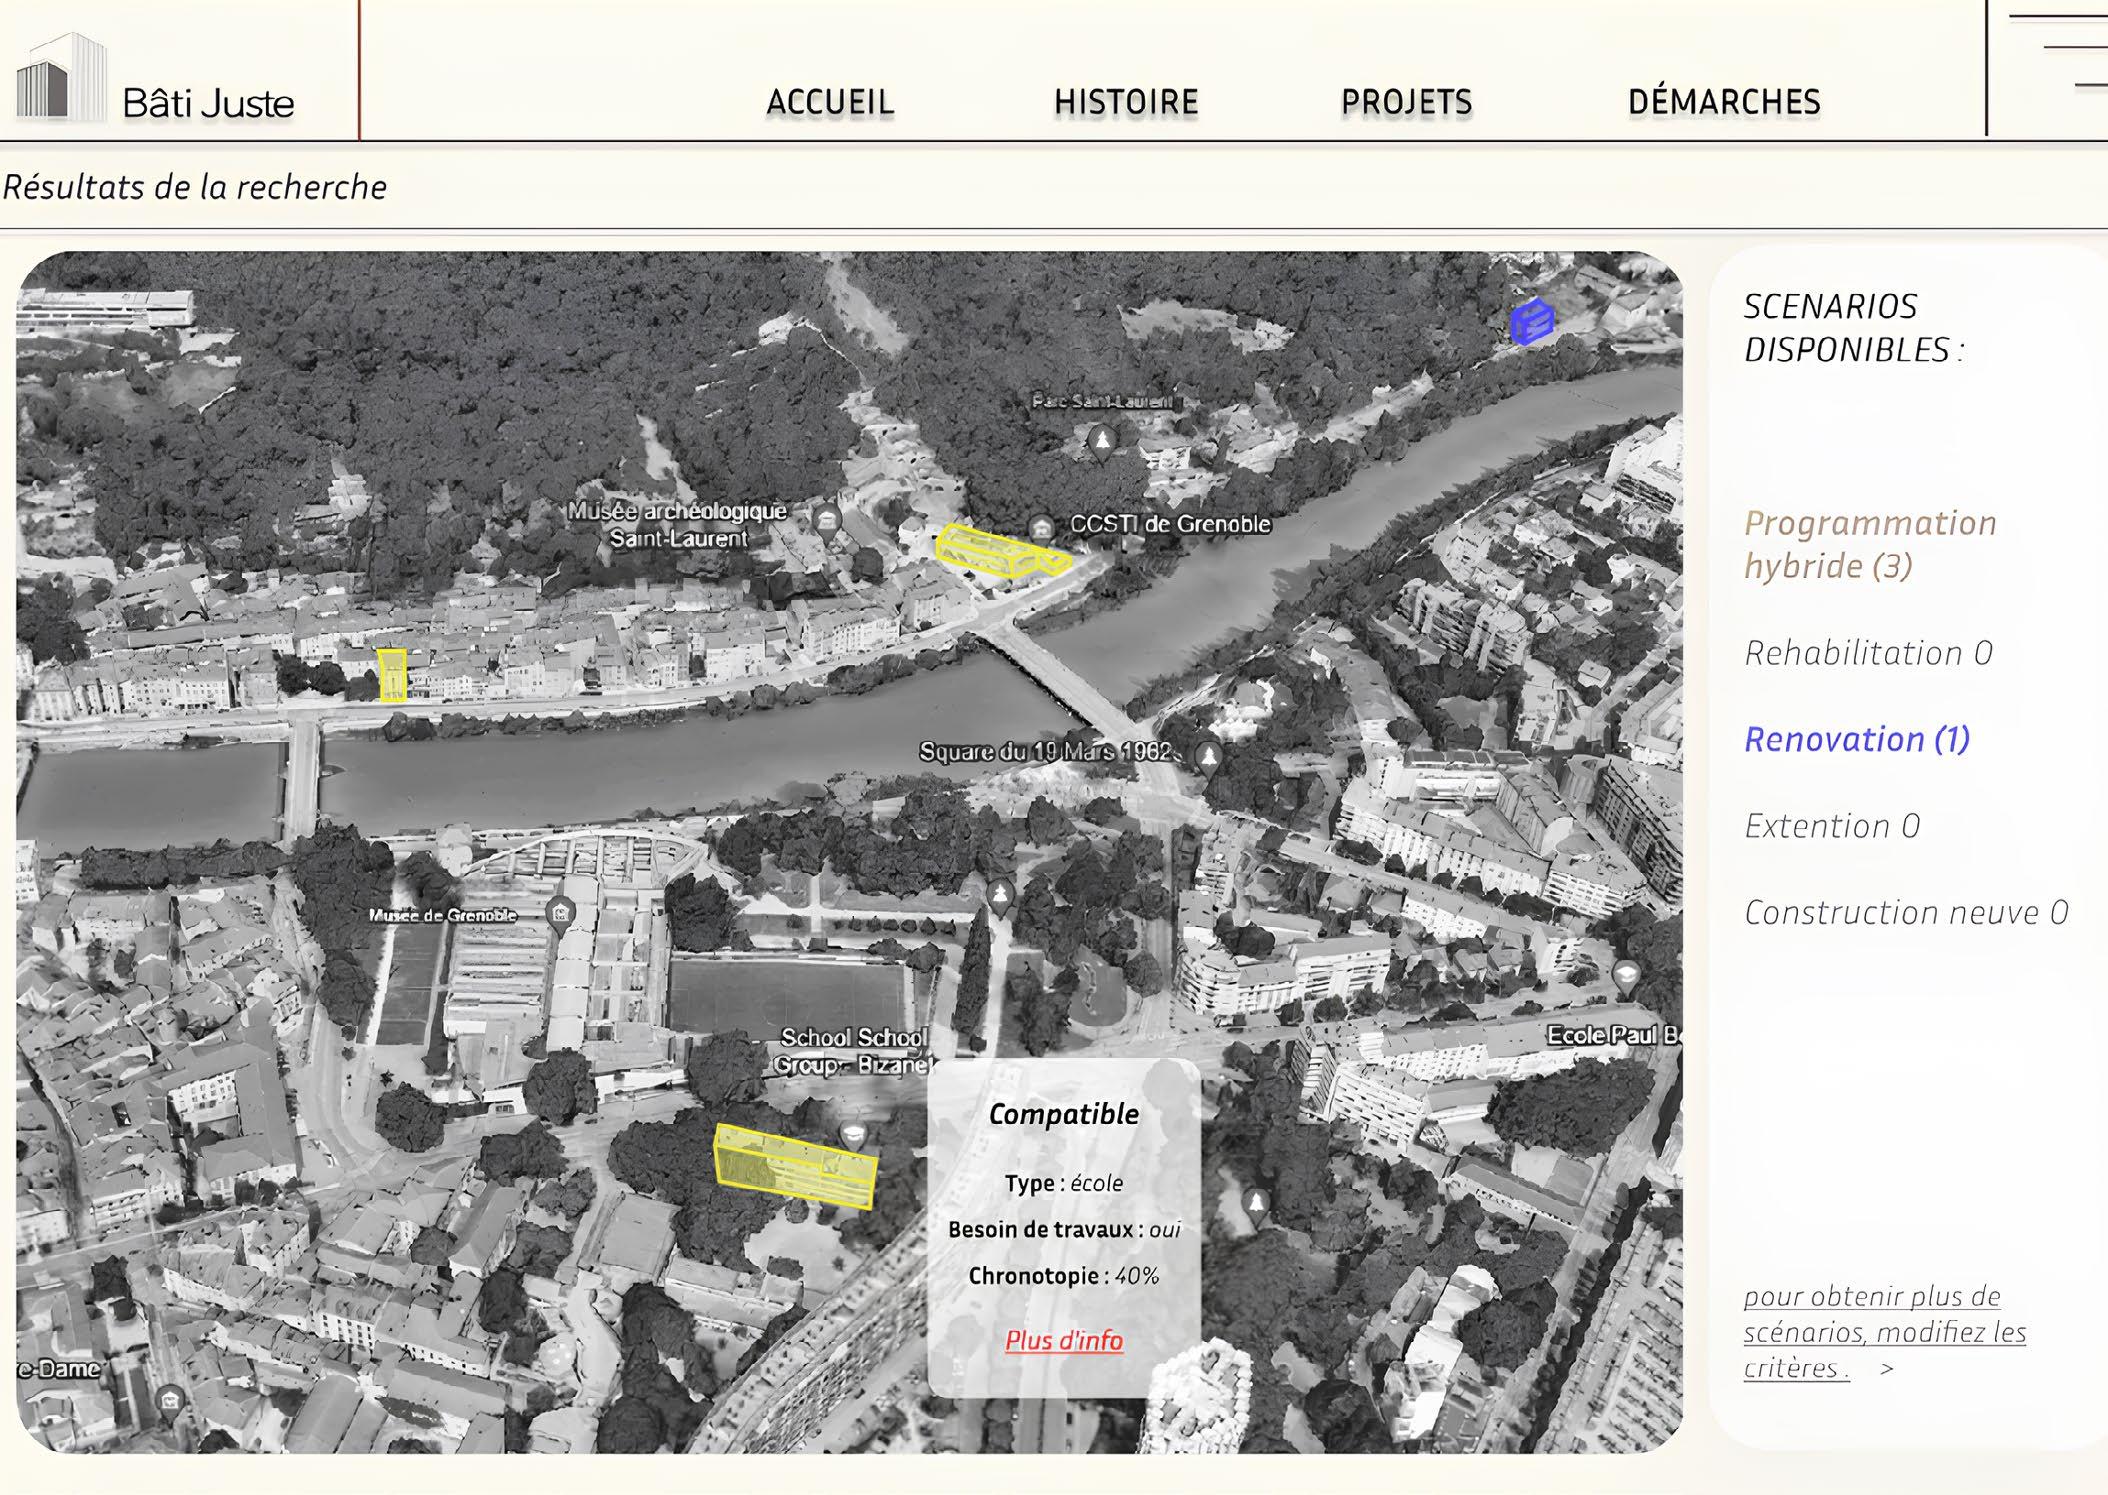Go to ACCUEIL page

tap(829, 102)
